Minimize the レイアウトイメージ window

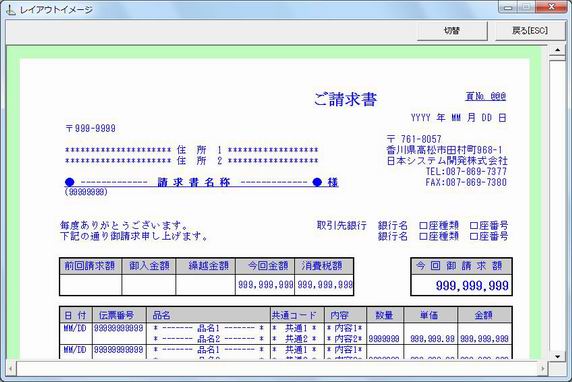pos(508,7)
